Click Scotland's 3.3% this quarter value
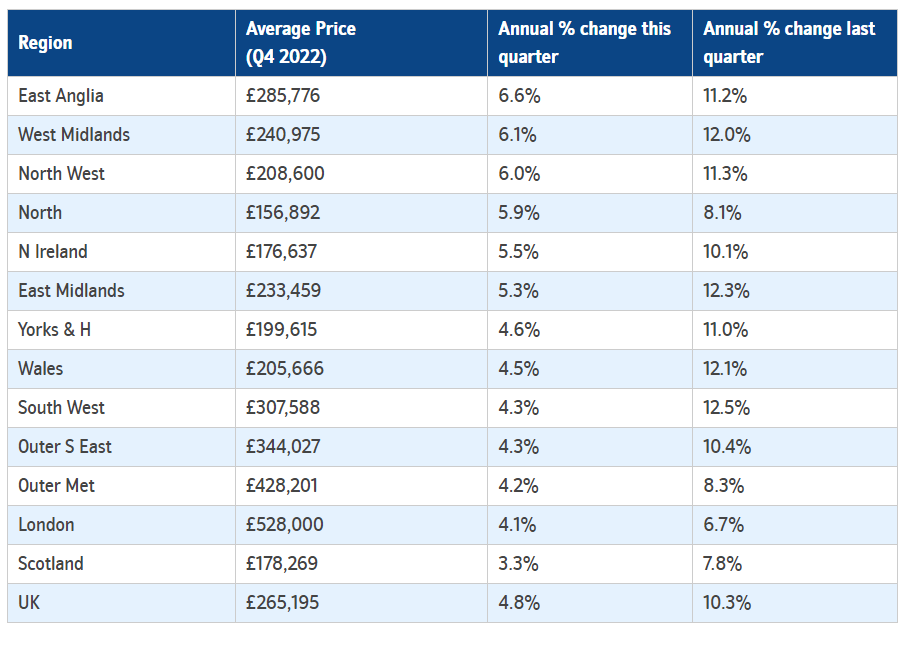The height and width of the screenshot is (646, 908). click(518, 564)
